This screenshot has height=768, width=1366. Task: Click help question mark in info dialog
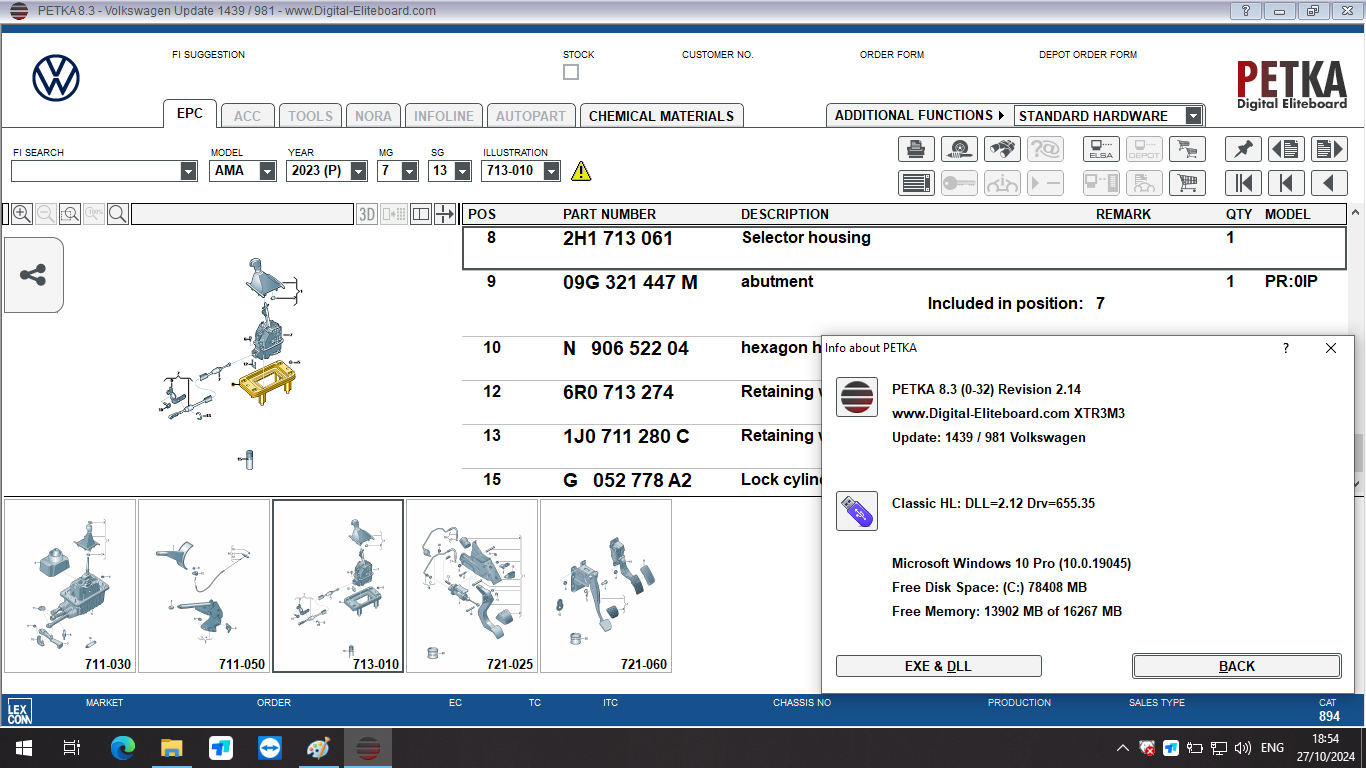point(1286,348)
